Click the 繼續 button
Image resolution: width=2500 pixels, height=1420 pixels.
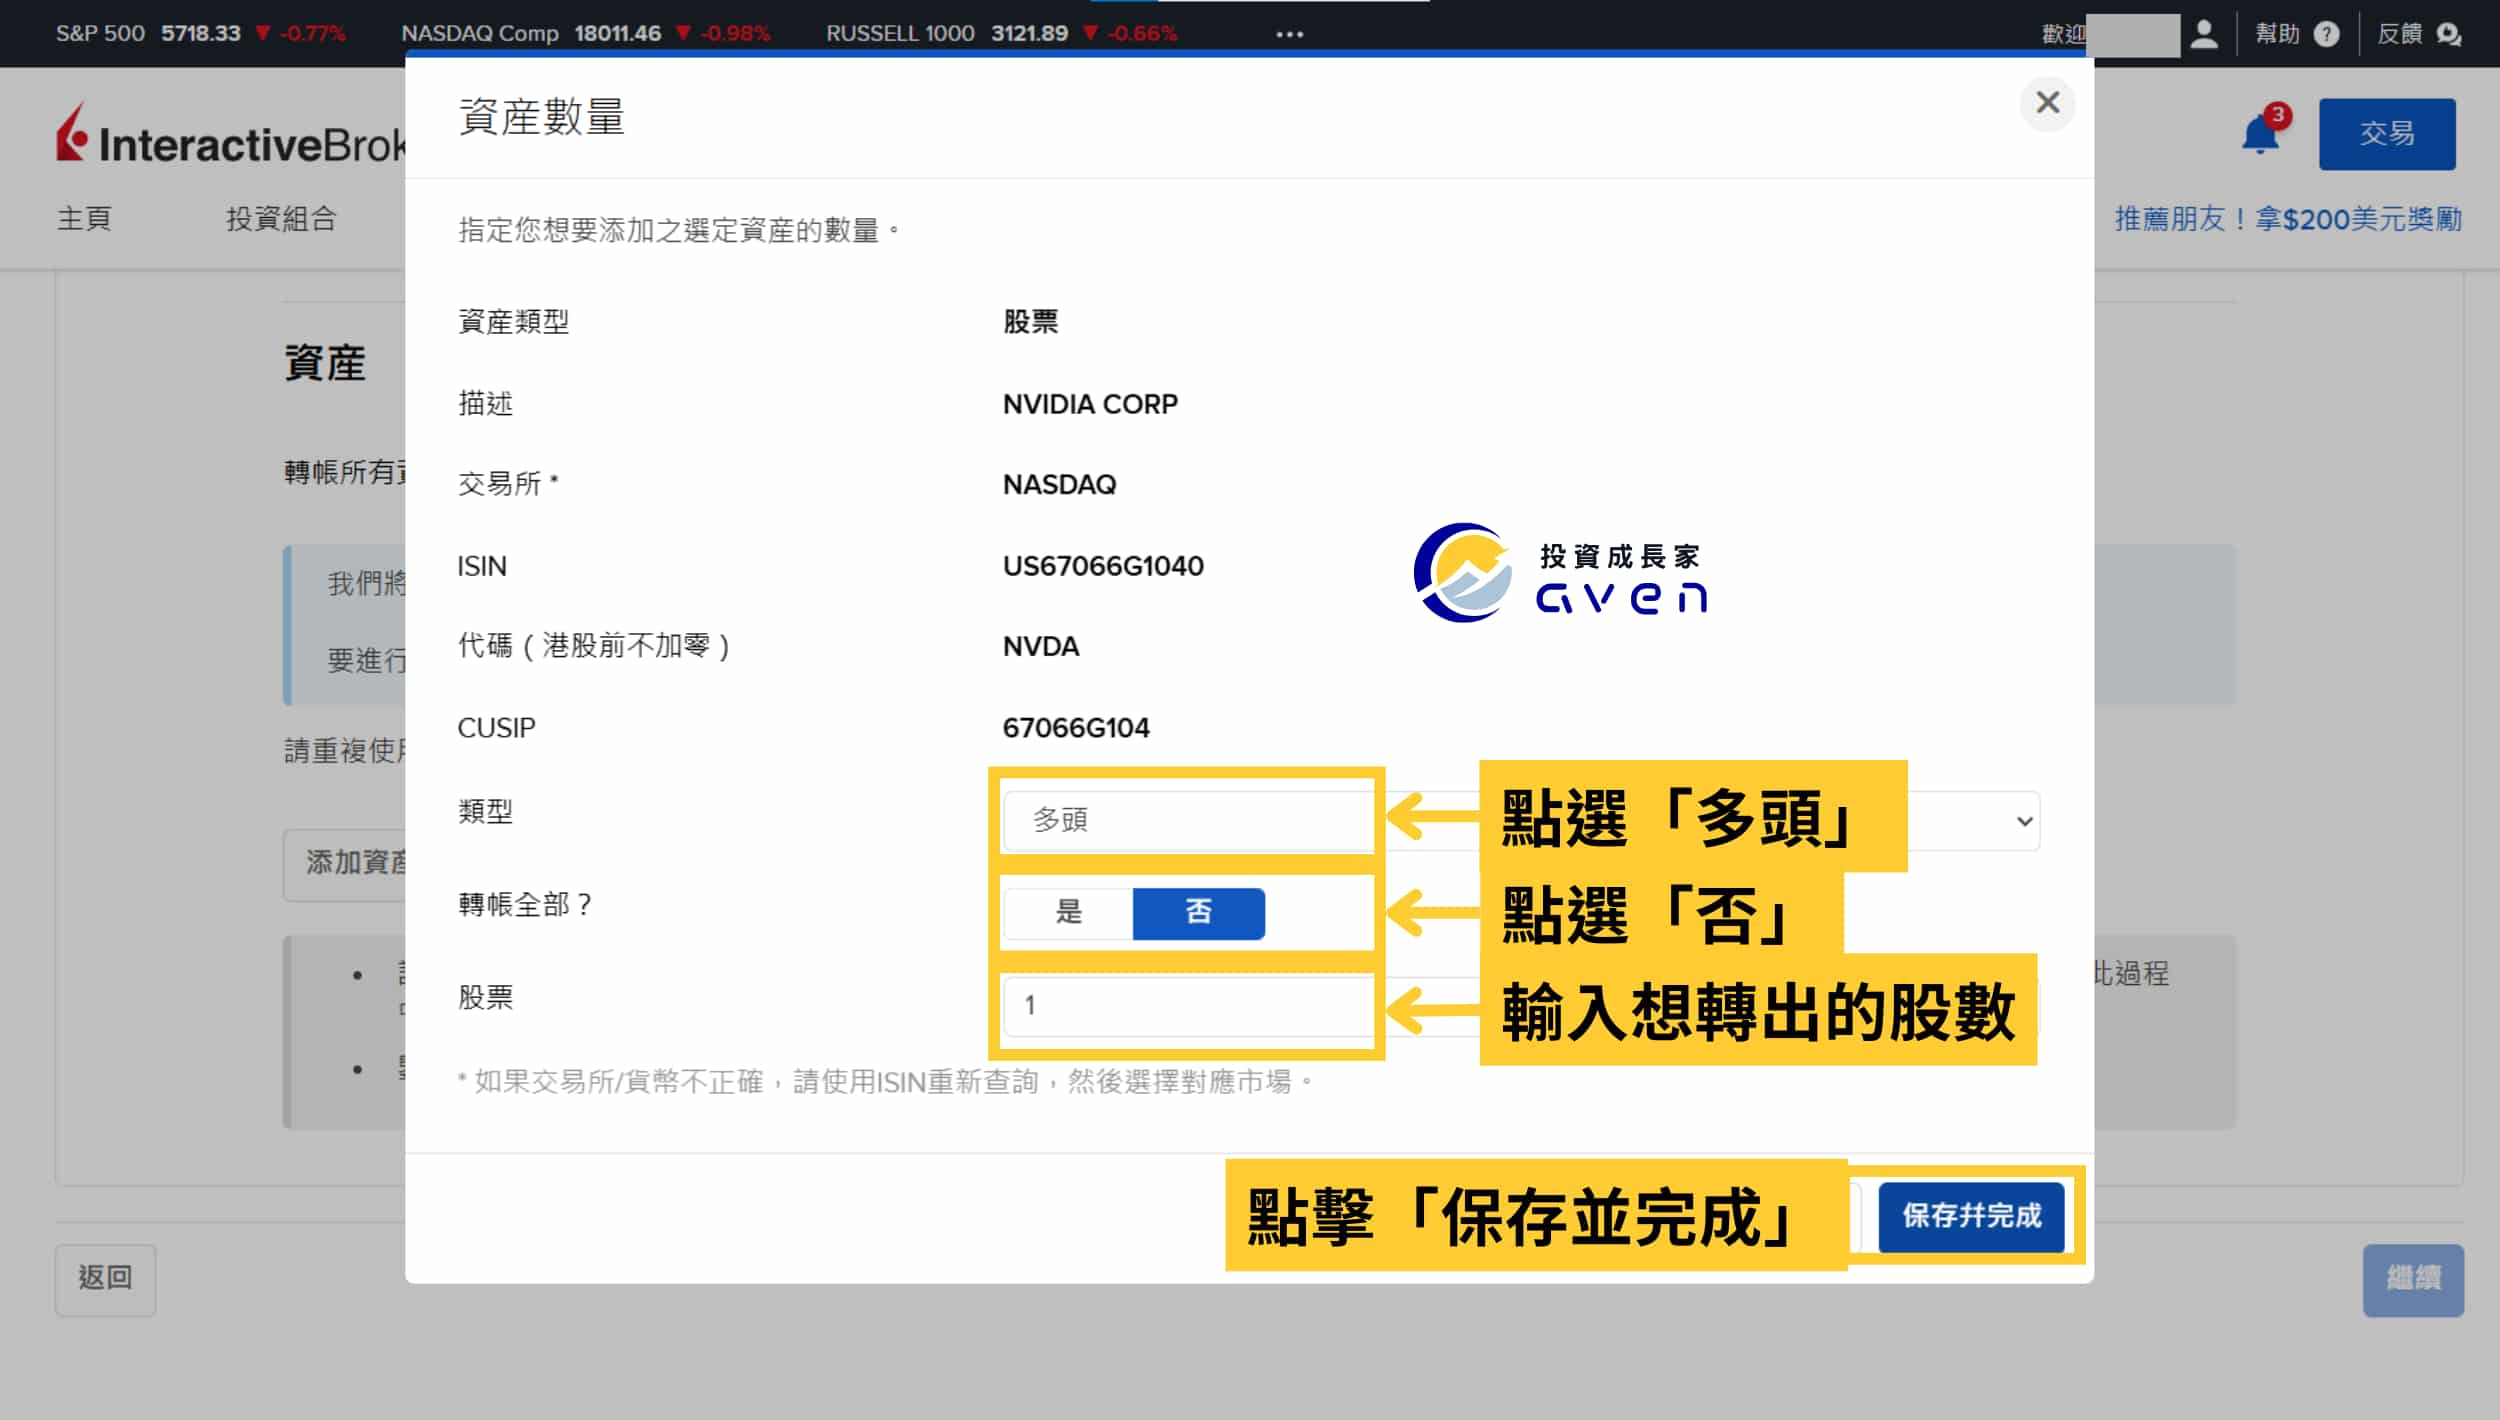(2413, 1279)
